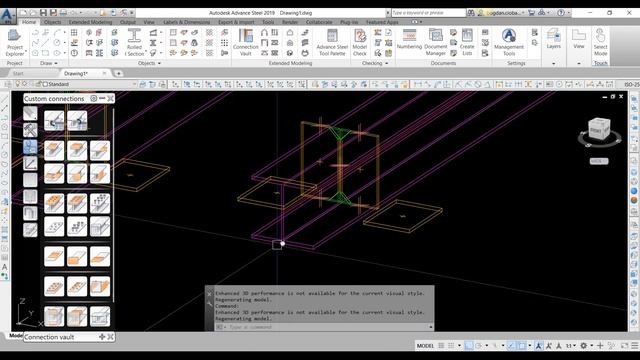Image resolution: width=640 pixels, height=360 pixels.
Task: Open the Extended Modeling ribbon tab
Action: [x=90, y=22]
